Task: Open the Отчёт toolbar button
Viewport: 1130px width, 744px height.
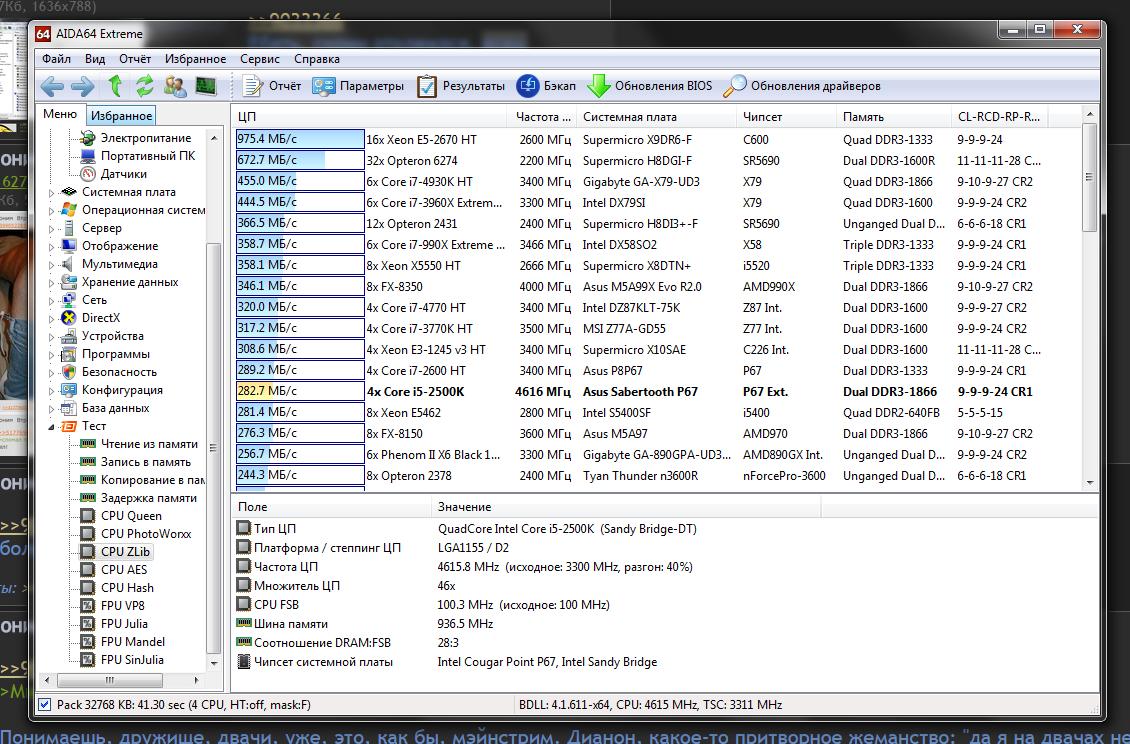Action: (x=272, y=86)
